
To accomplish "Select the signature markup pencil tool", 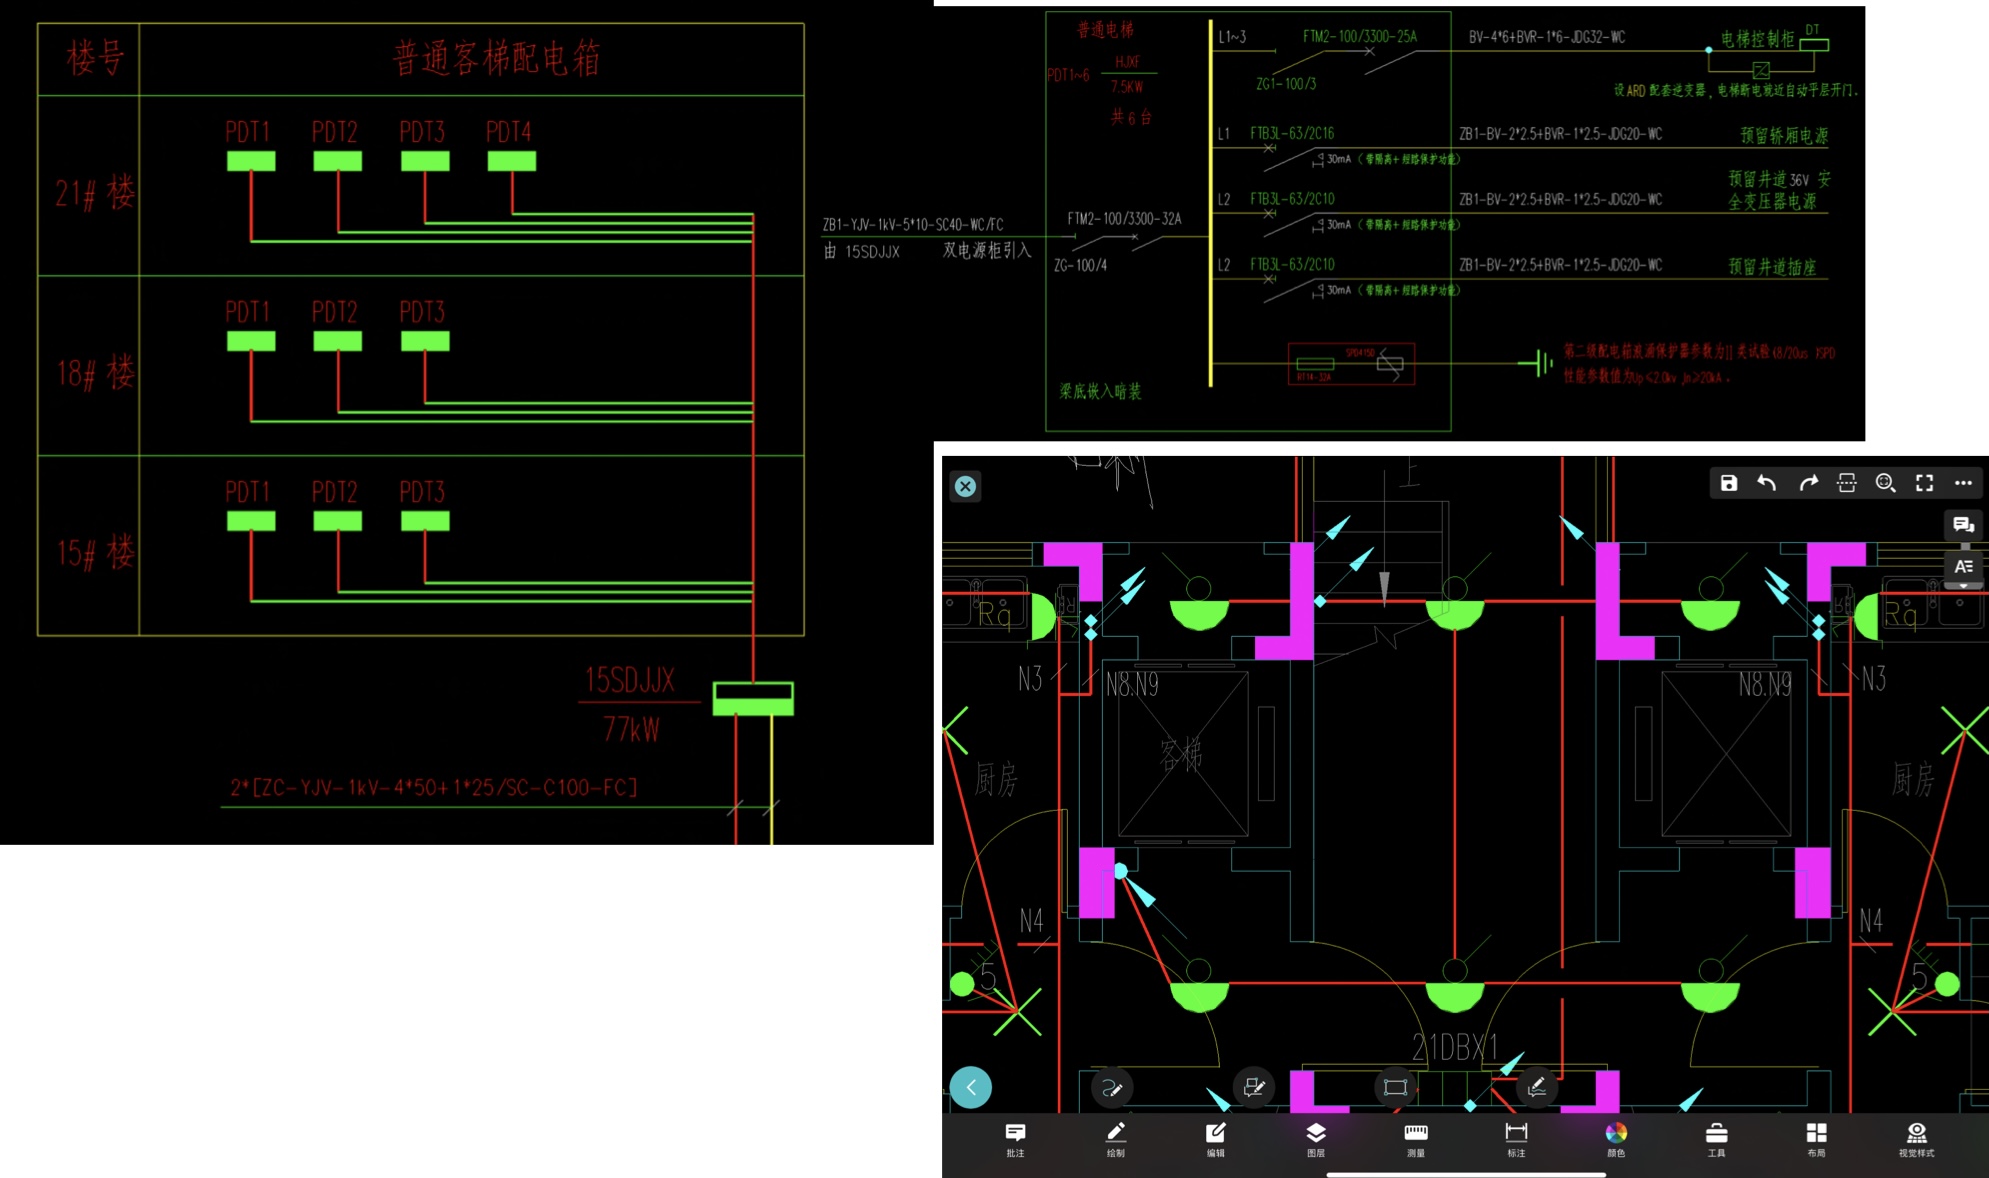I will 1537,1087.
